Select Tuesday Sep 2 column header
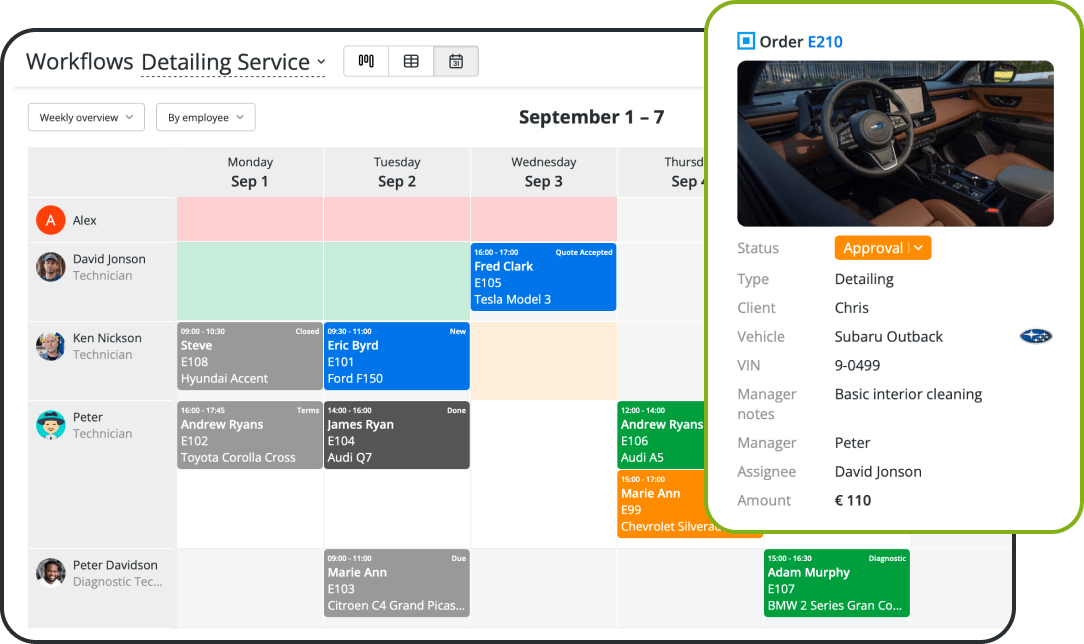Viewport: 1084px width, 644px height. pos(397,172)
